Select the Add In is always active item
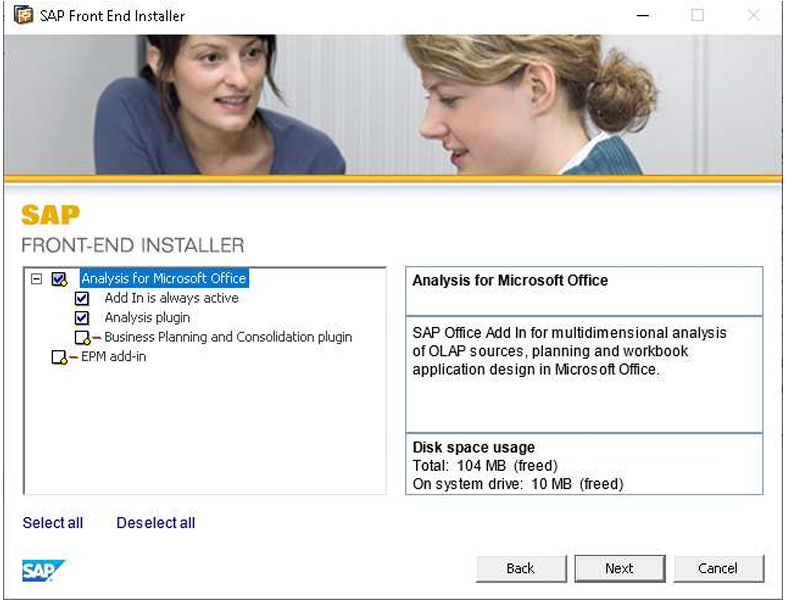 pos(171,298)
